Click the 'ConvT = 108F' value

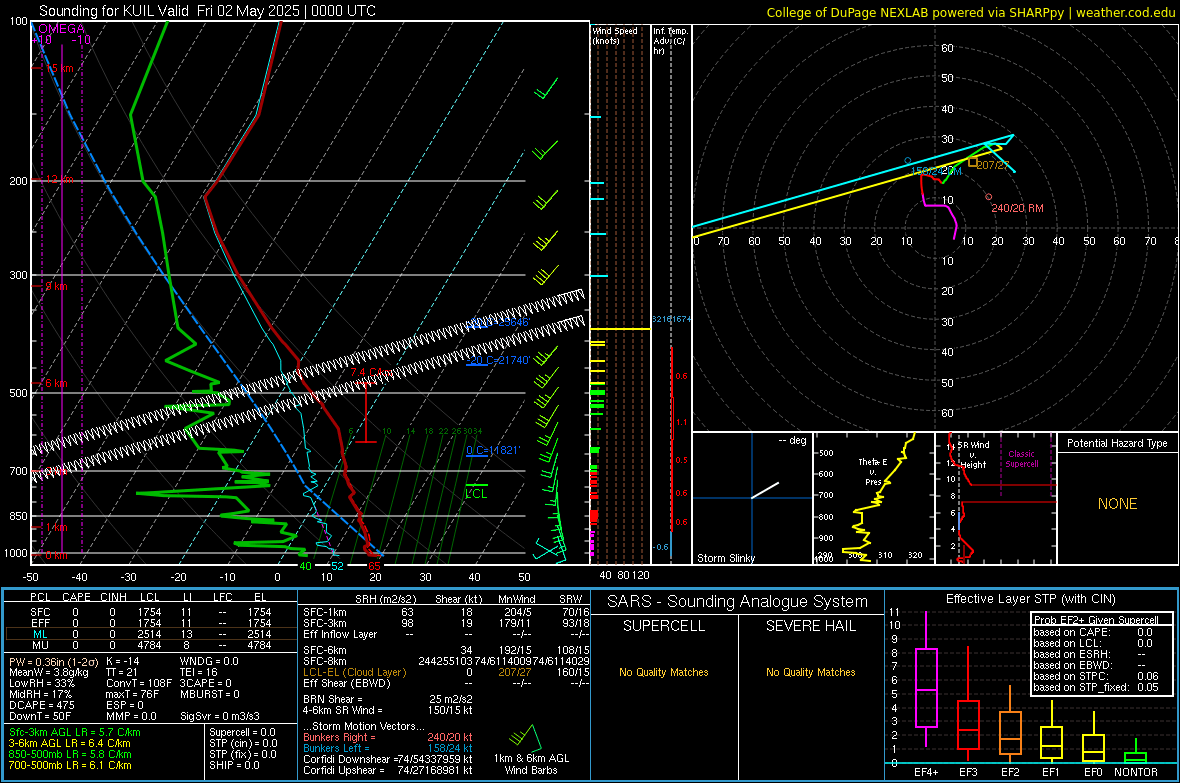pyautogui.click(x=139, y=684)
